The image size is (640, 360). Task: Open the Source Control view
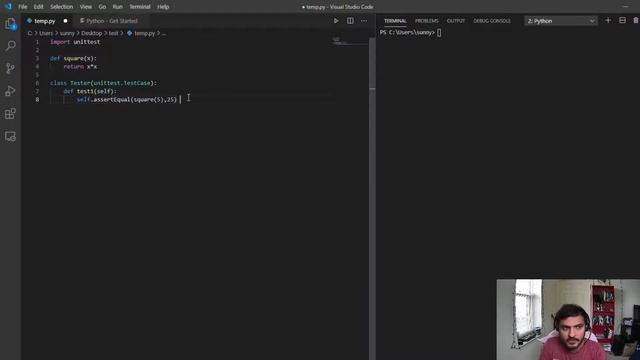click(x=11, y=68)
